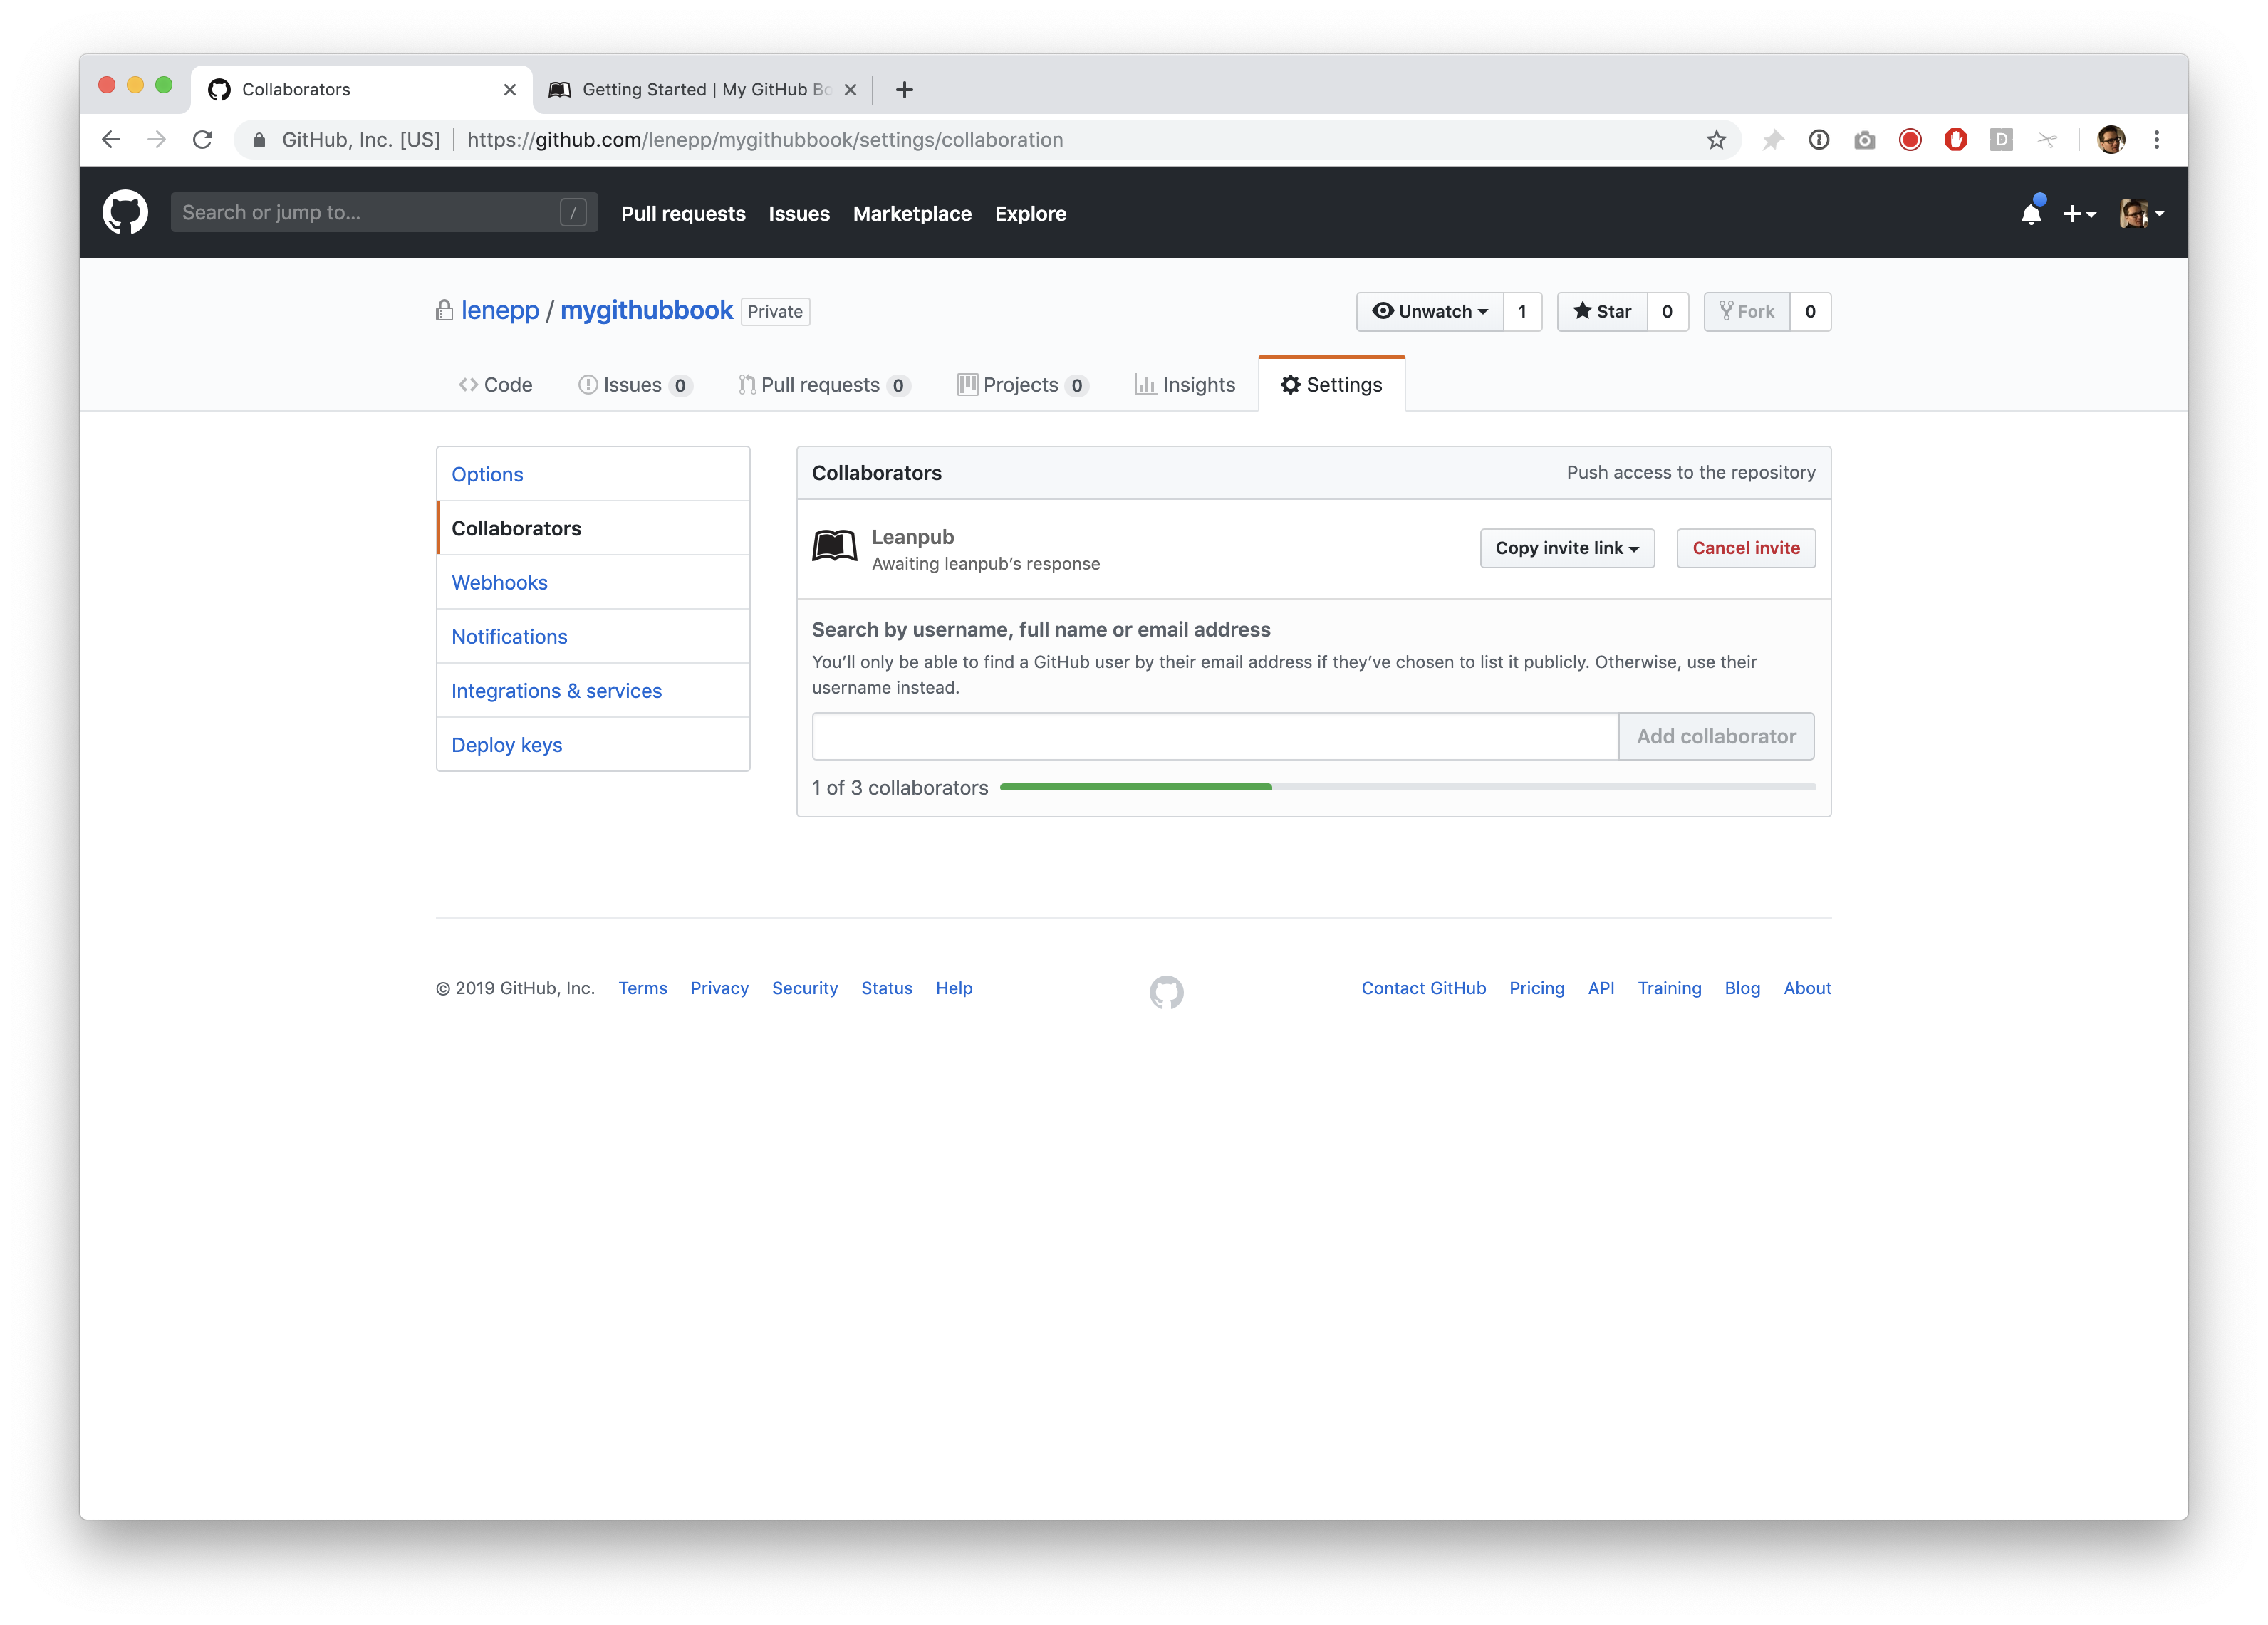This screenshot has width=2268, height=1625.
Task: Expand the Unwatch dropdown
Action: pos(1430,312)
